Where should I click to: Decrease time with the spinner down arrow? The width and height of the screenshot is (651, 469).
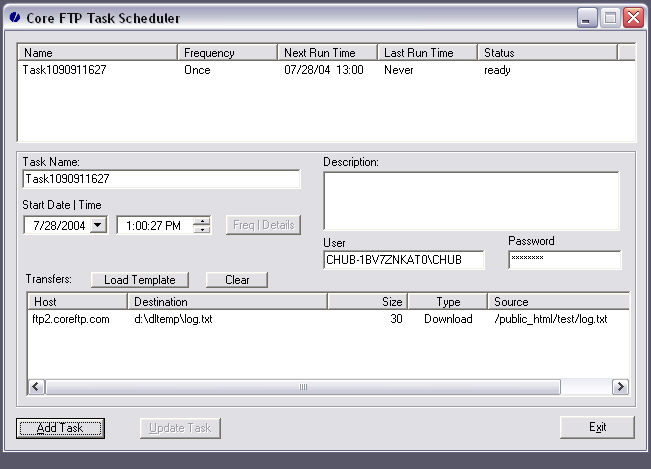[202, 230]
